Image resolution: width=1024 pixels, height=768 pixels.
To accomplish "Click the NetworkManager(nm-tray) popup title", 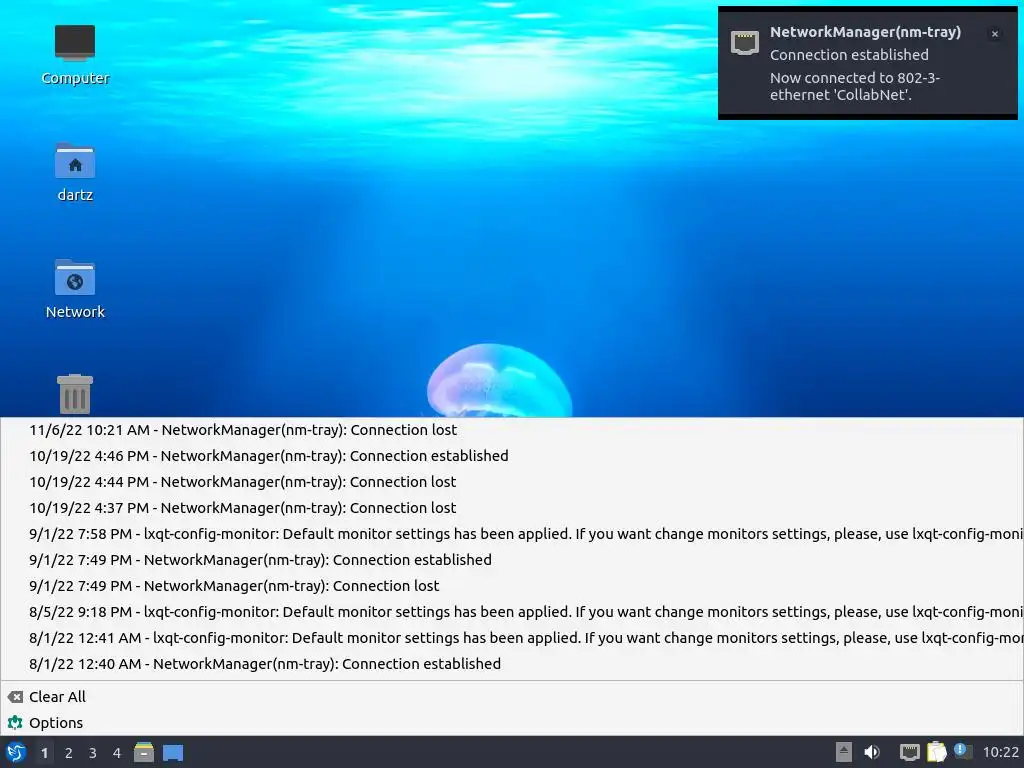I will (x=865, y=32).
